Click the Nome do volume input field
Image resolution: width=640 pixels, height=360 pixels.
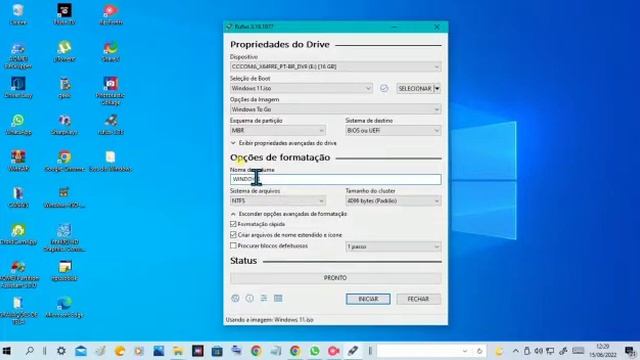tap(336, 179)
